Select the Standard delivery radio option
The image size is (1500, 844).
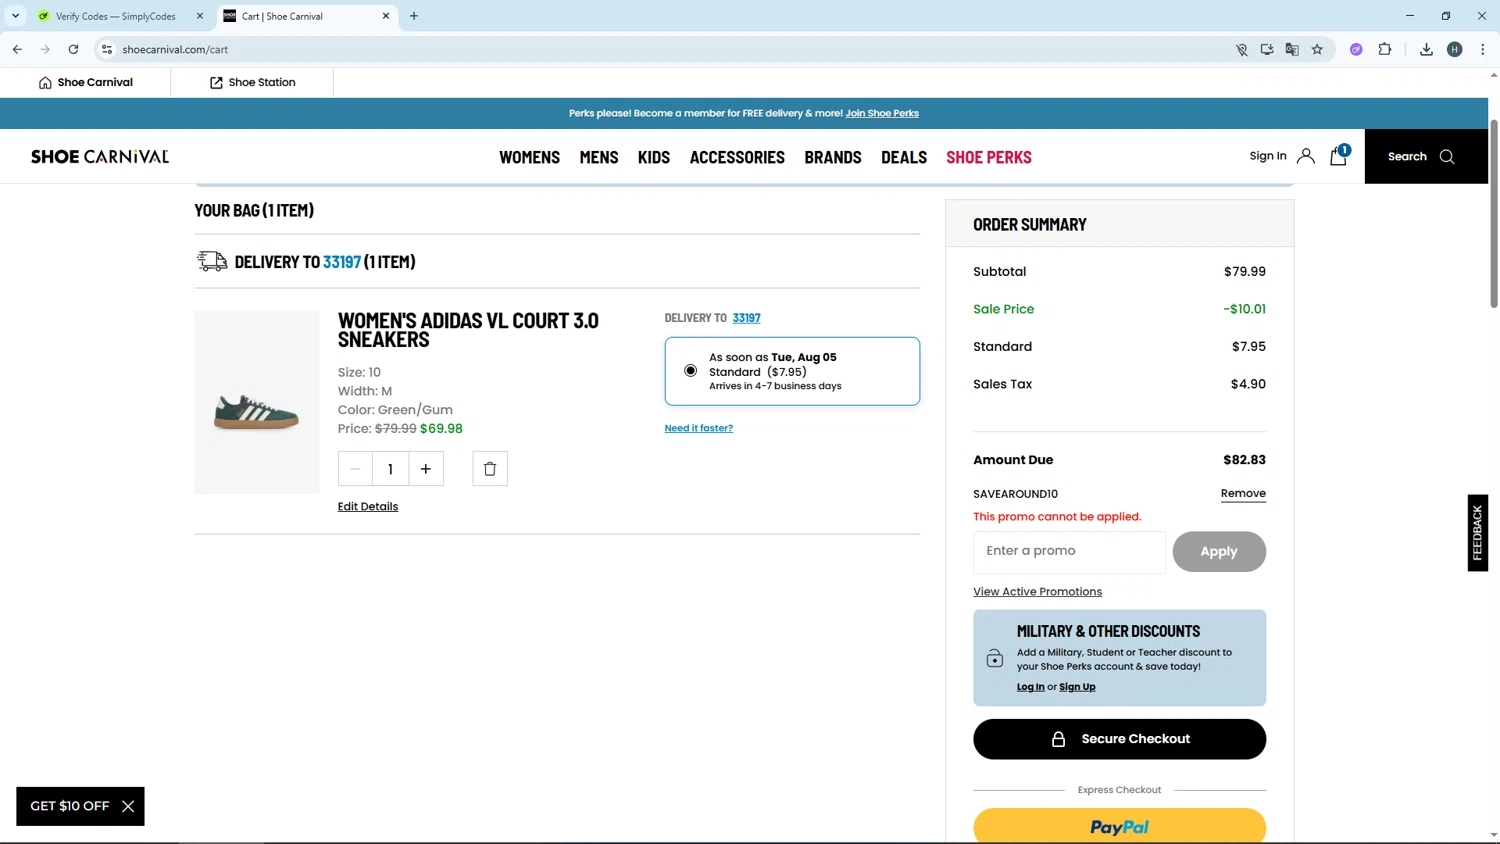(x=690, y=371)
